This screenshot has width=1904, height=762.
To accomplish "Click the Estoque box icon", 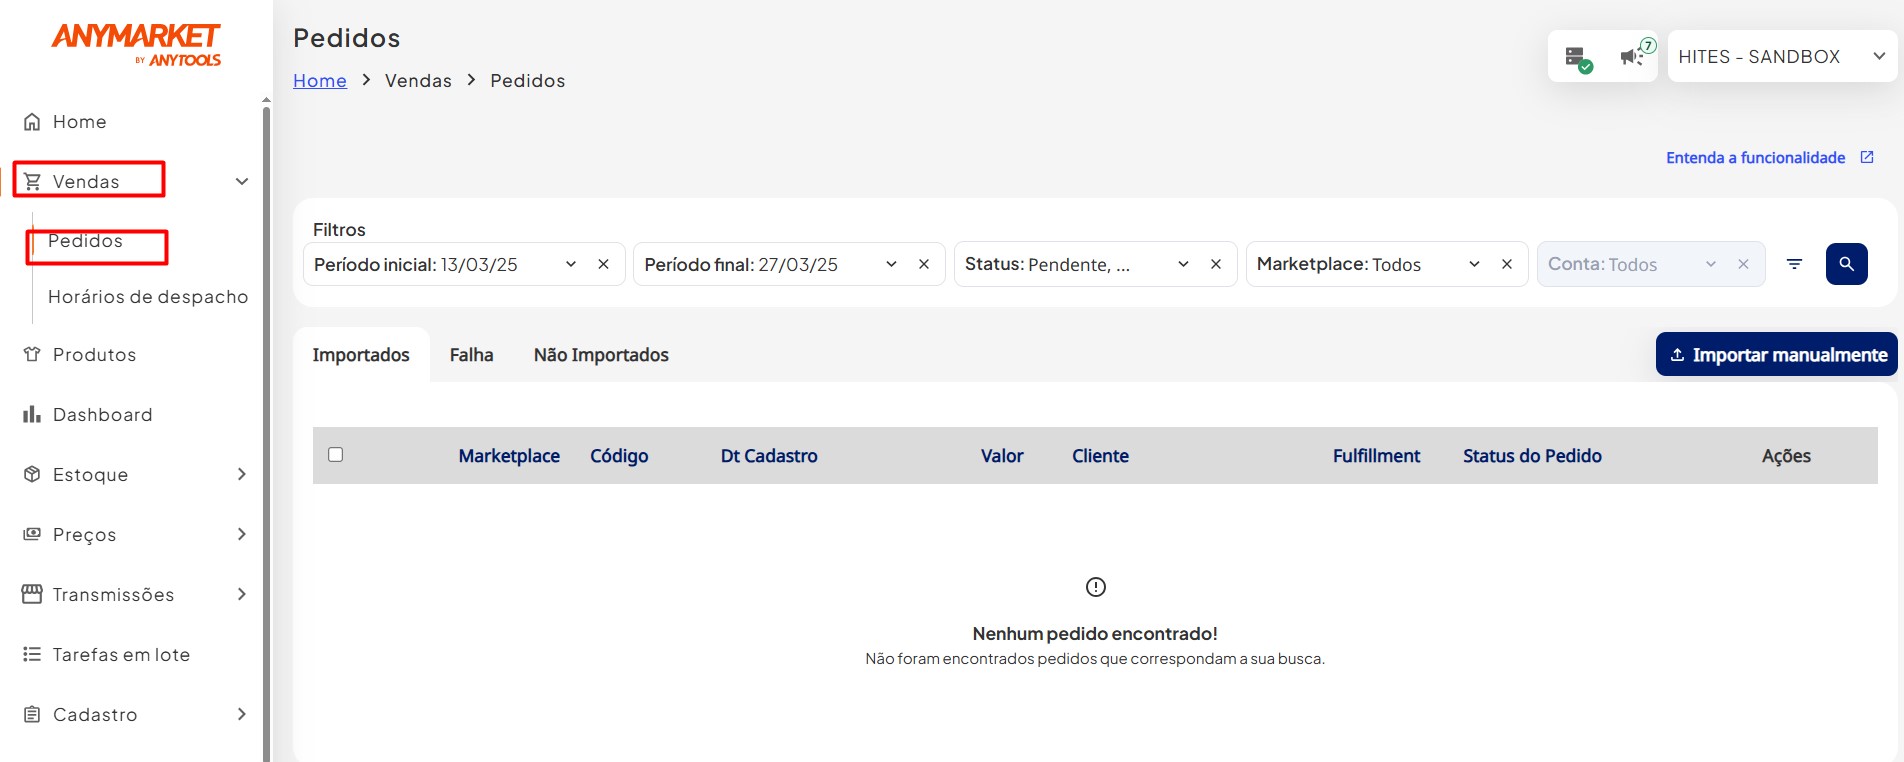I will pos(32,474).
